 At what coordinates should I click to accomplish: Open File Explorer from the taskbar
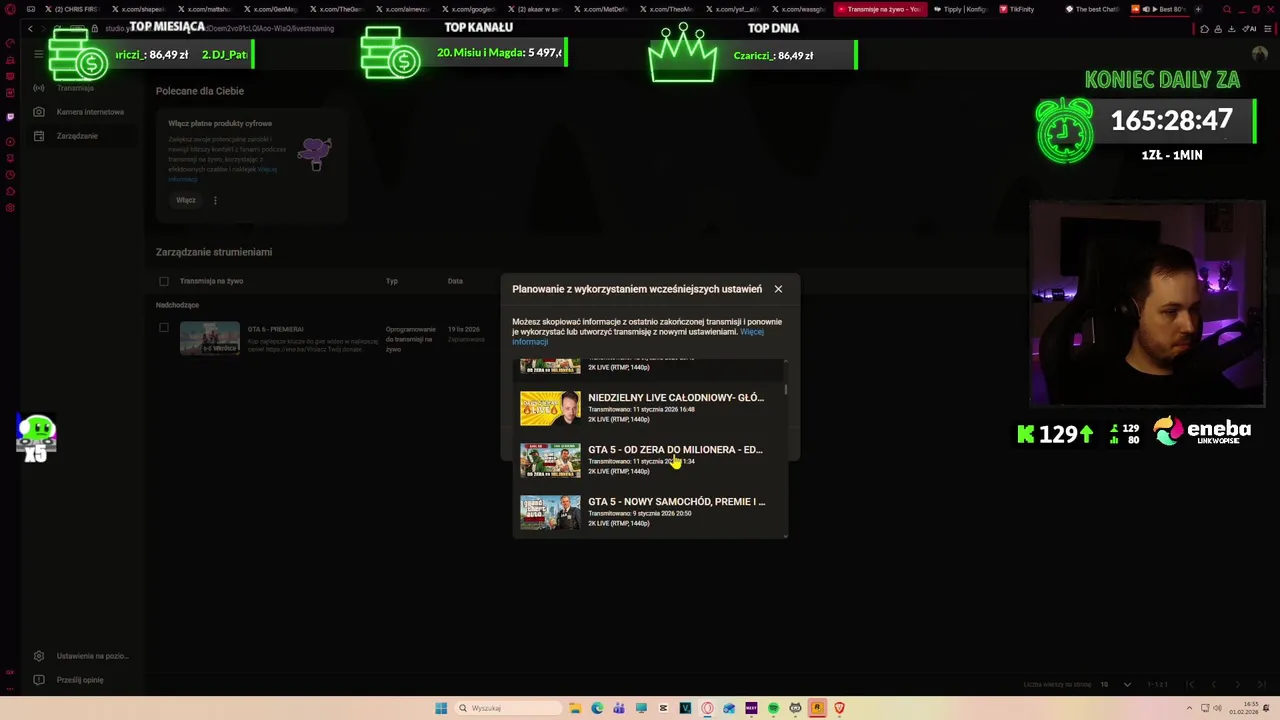click(575, 708)
